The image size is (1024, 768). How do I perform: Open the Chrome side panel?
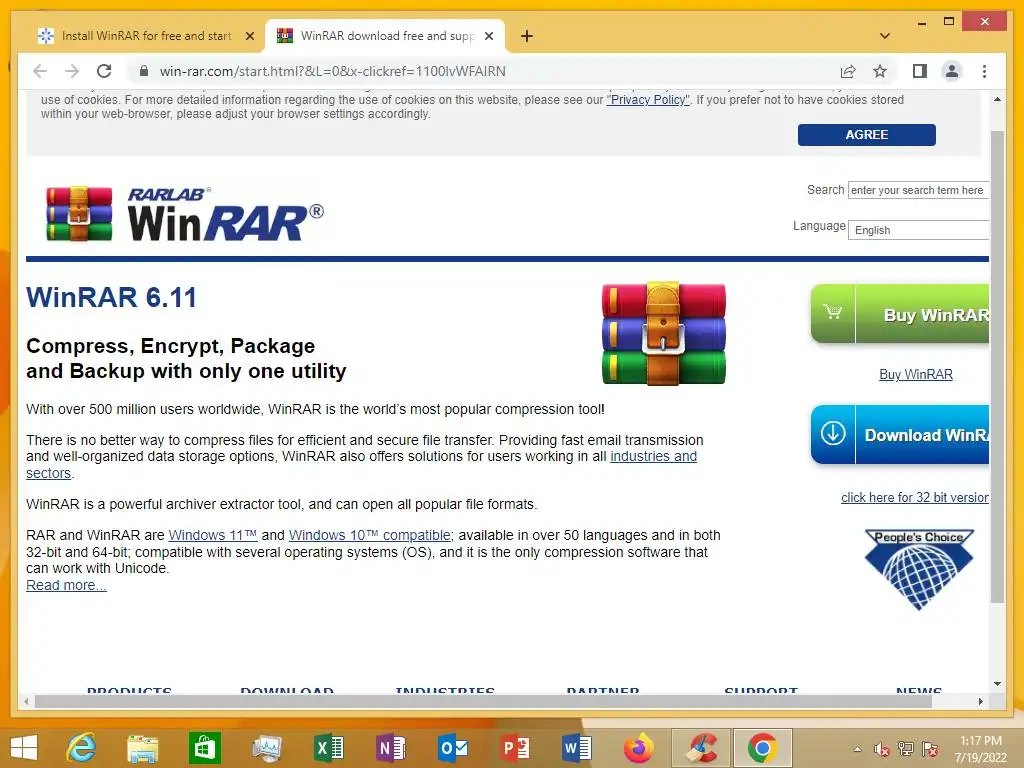920,71
